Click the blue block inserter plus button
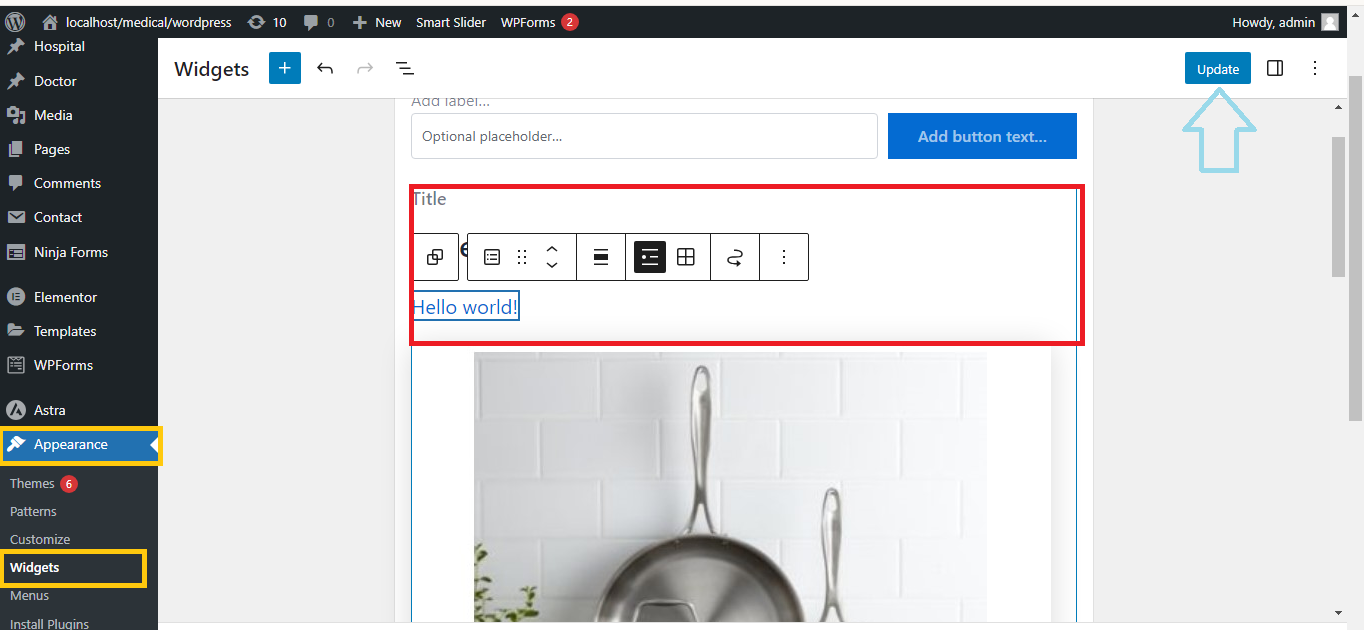 pos(285,68)
